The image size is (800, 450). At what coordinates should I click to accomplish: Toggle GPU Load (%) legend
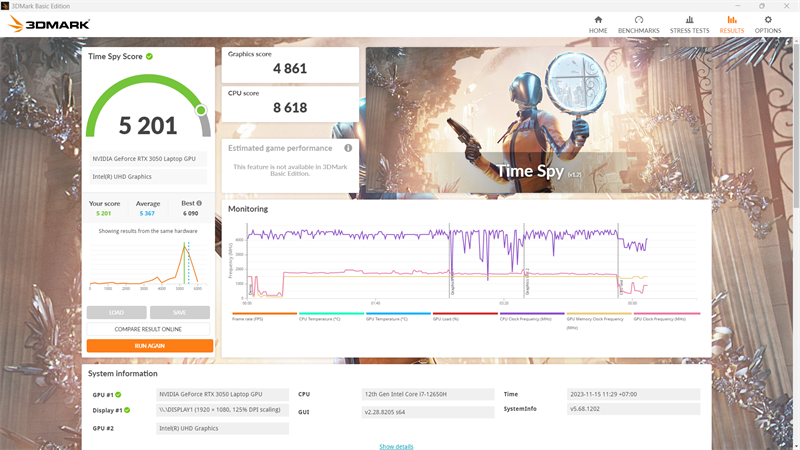point(465,316)
